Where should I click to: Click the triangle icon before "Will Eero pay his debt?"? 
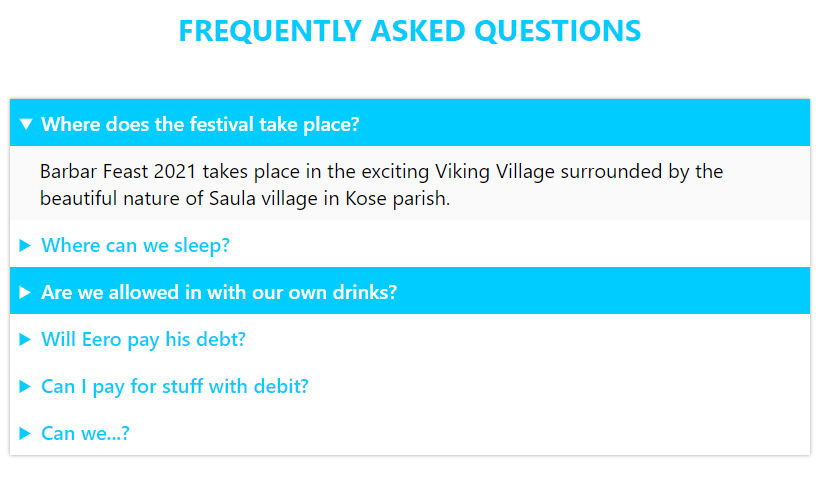coord(26,340)
